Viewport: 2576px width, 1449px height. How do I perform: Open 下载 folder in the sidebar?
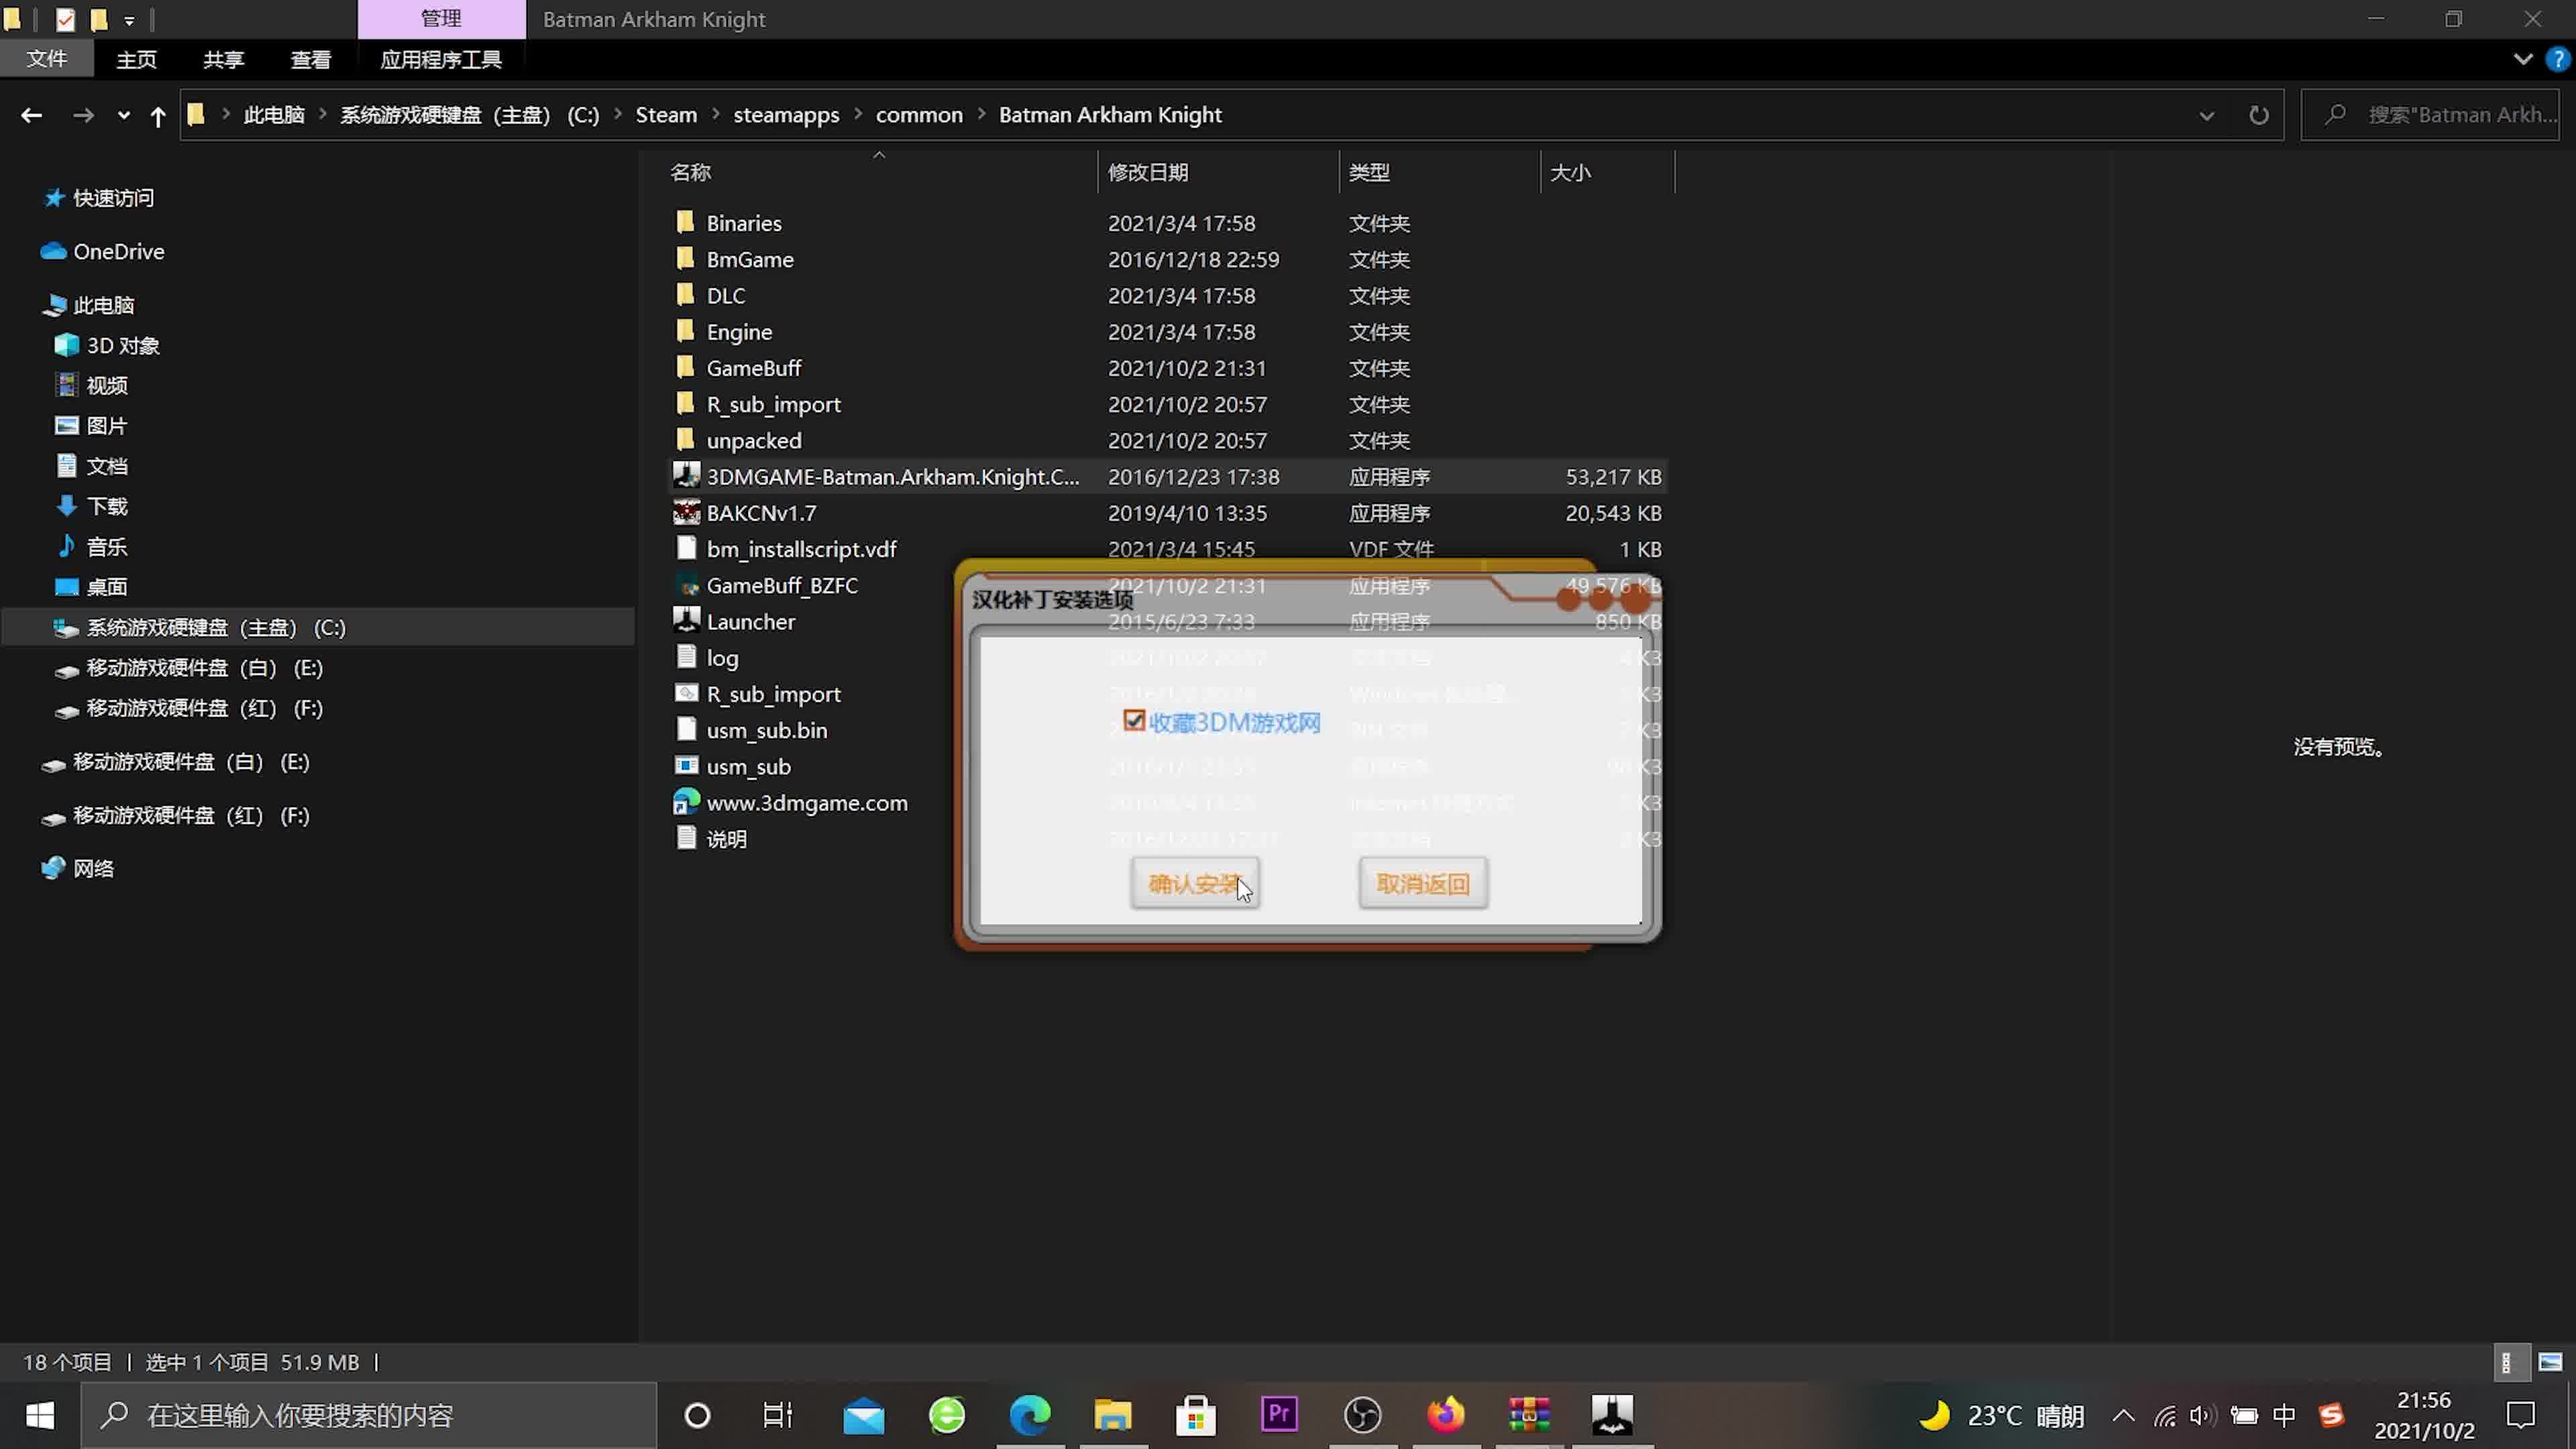[106, 506]
